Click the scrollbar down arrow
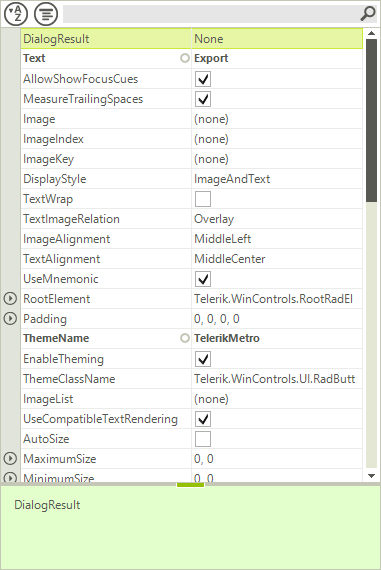The height and width of the screenshot is (570, 381). click(x=371, y=475)
